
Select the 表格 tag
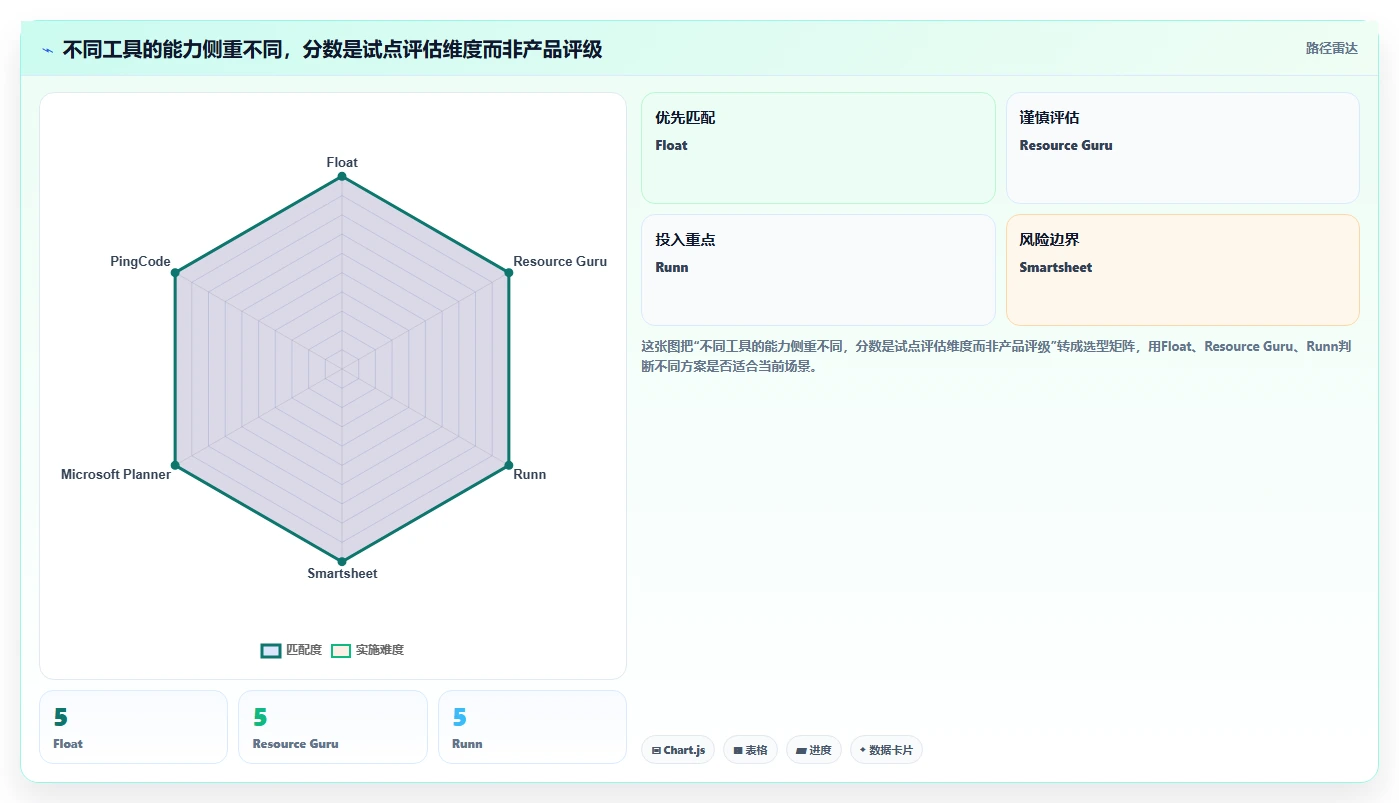(750, 750)
